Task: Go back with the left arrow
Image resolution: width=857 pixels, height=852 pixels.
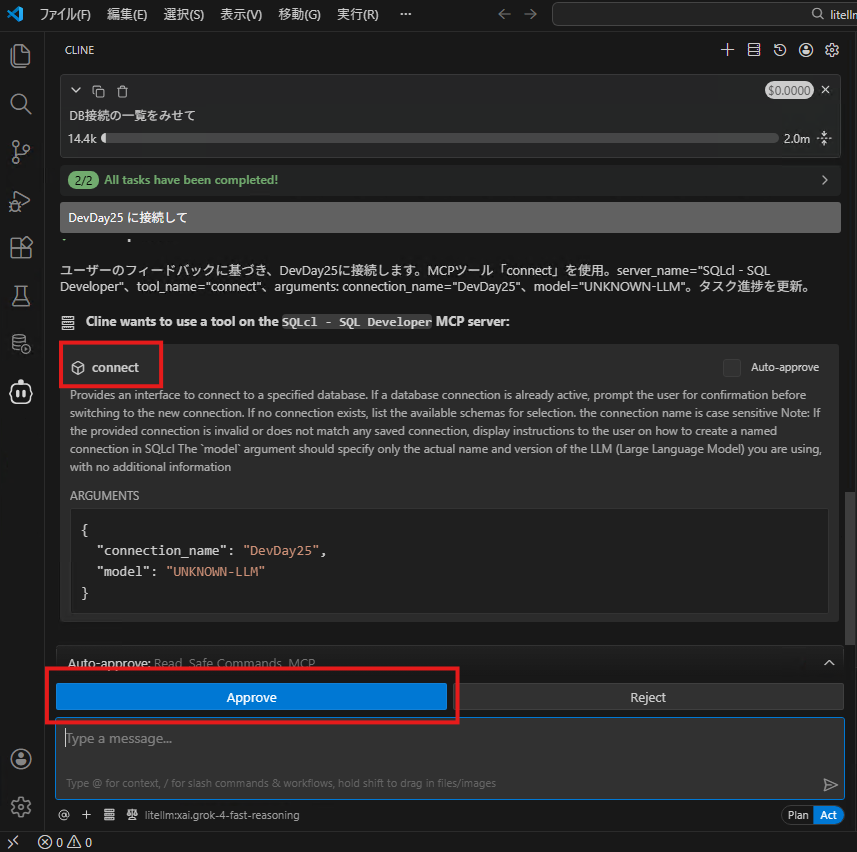Action: point(504,14)
